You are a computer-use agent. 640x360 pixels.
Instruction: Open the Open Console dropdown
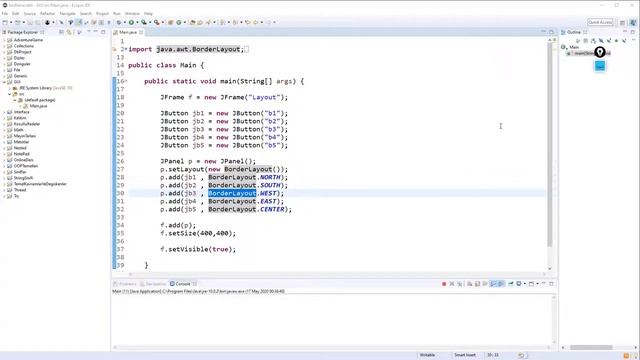pos(537,284)
